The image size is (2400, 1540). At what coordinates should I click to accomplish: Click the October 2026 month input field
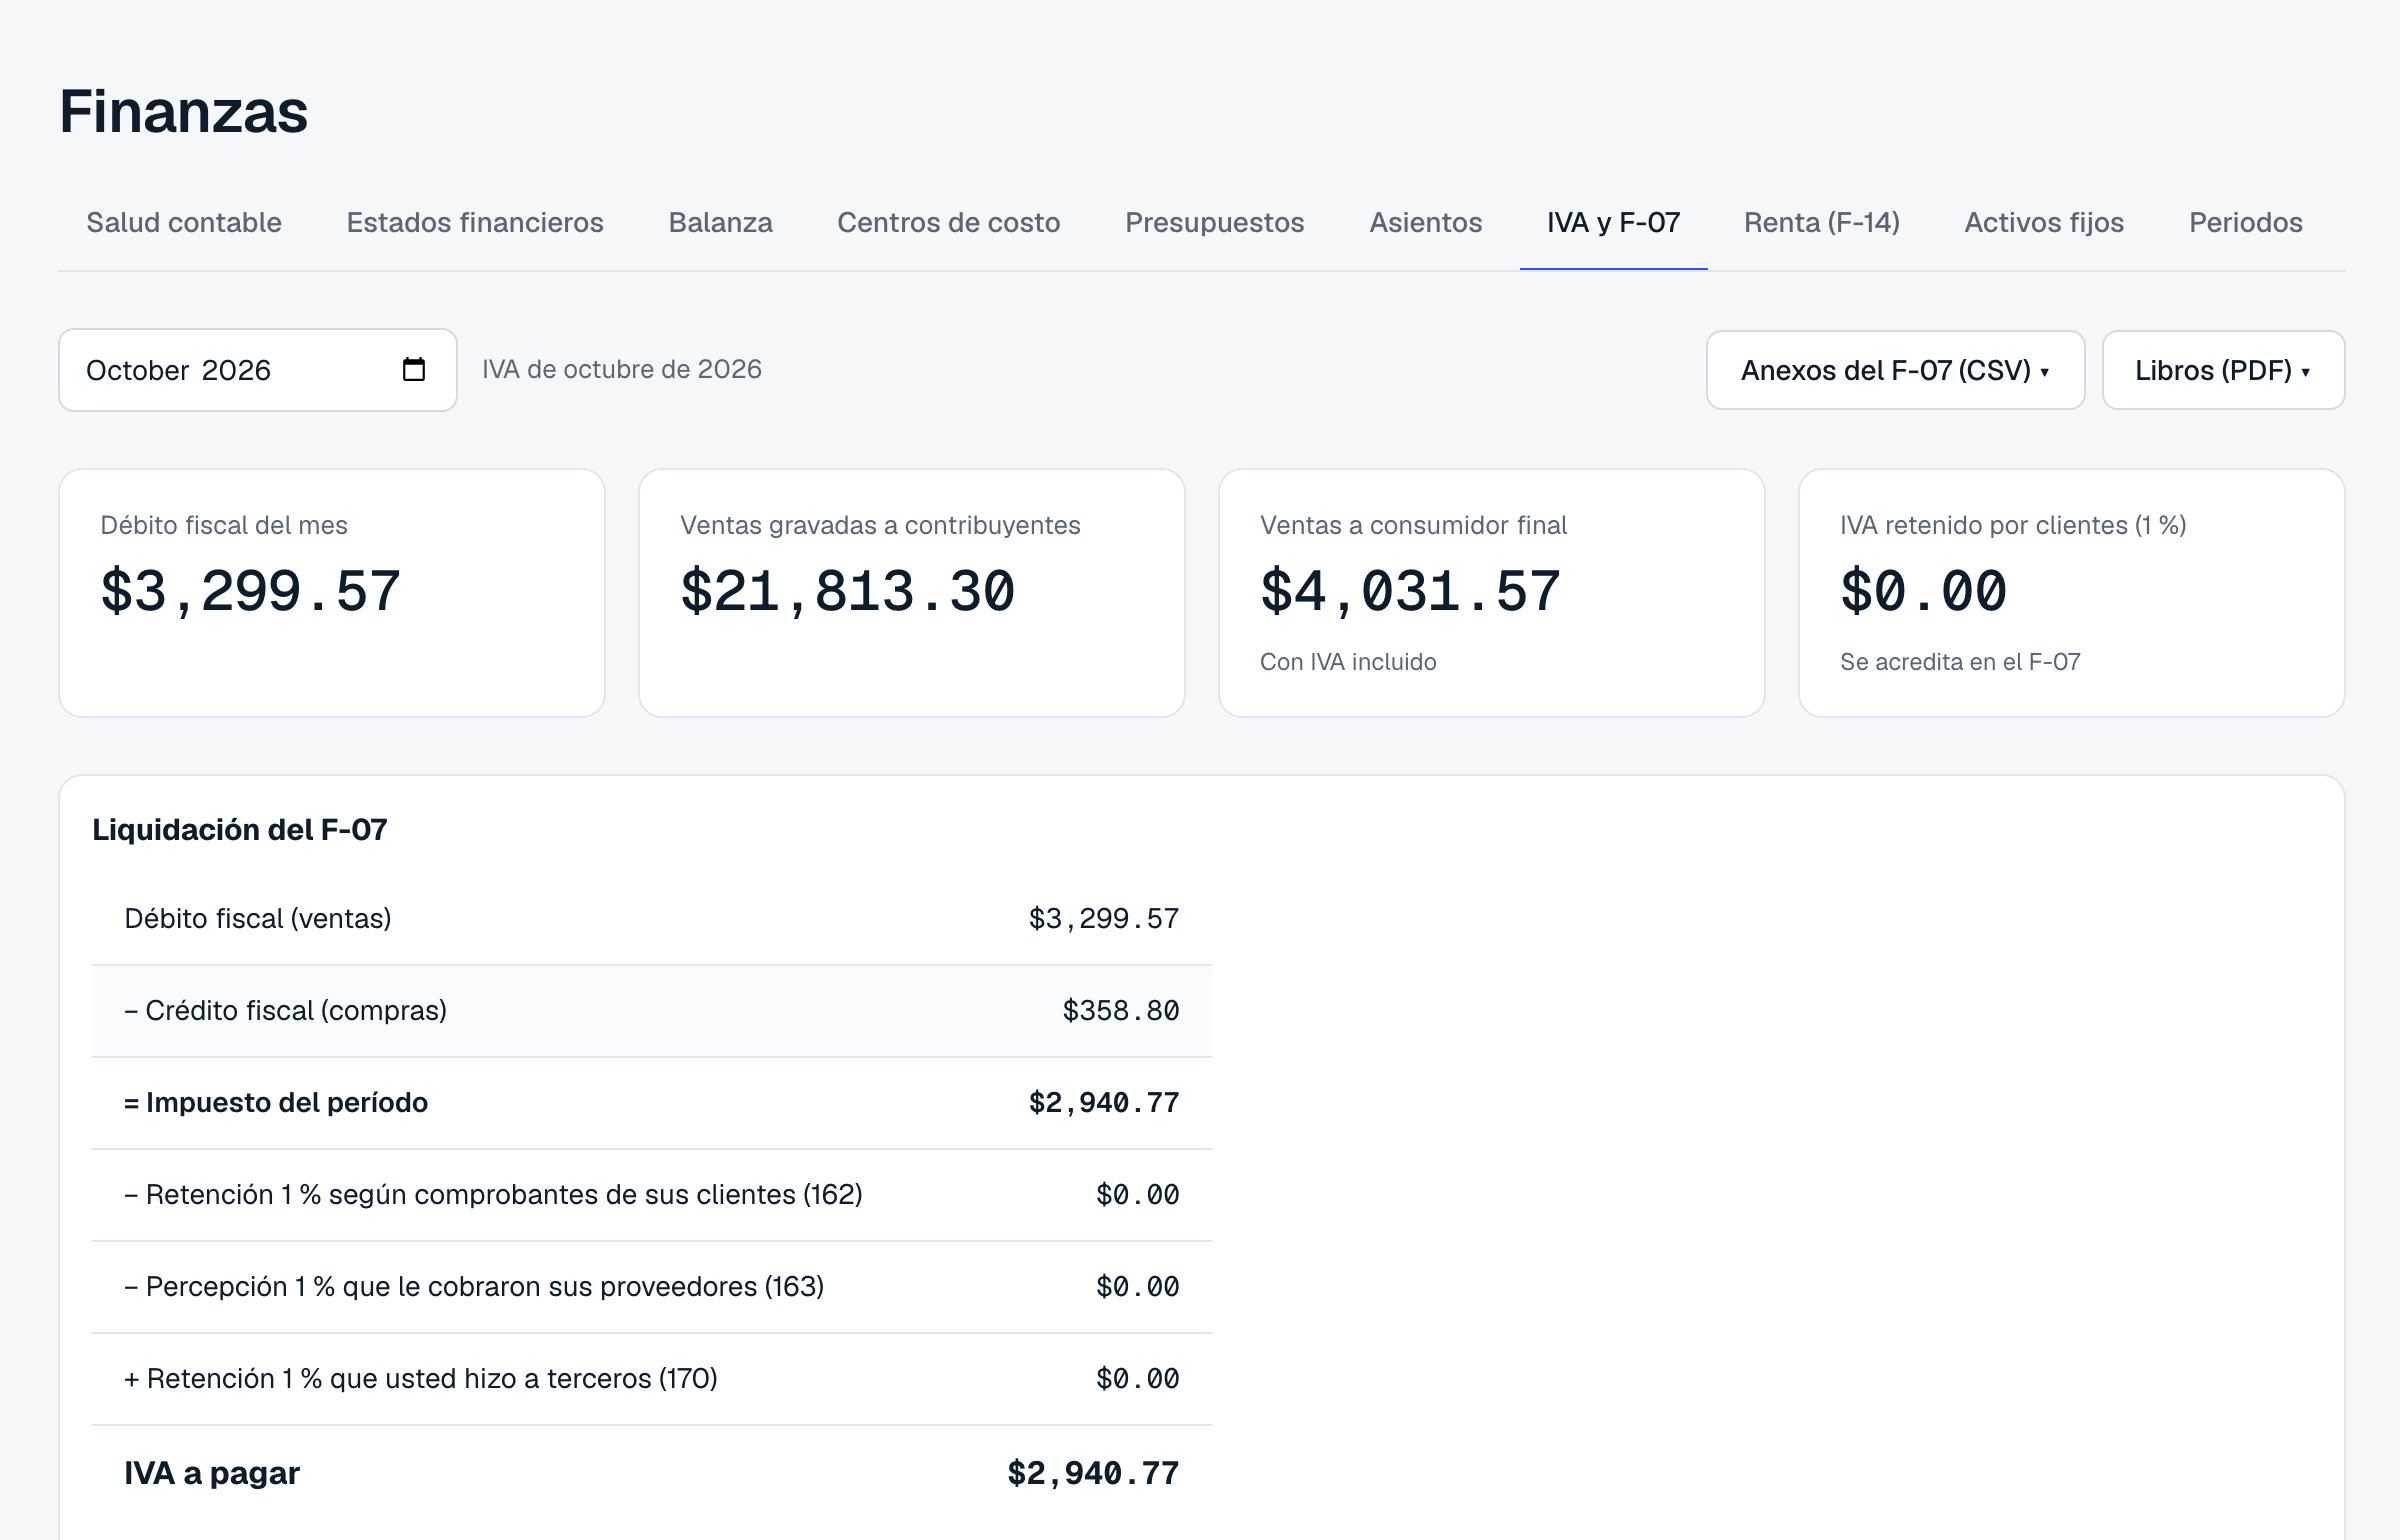click(x=258, y=370)
